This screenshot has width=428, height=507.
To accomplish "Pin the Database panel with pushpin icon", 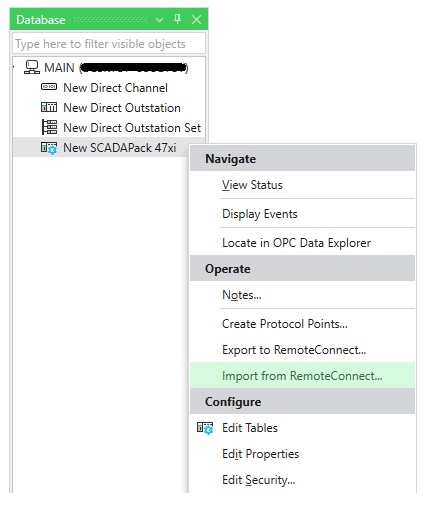I will 177,19.
